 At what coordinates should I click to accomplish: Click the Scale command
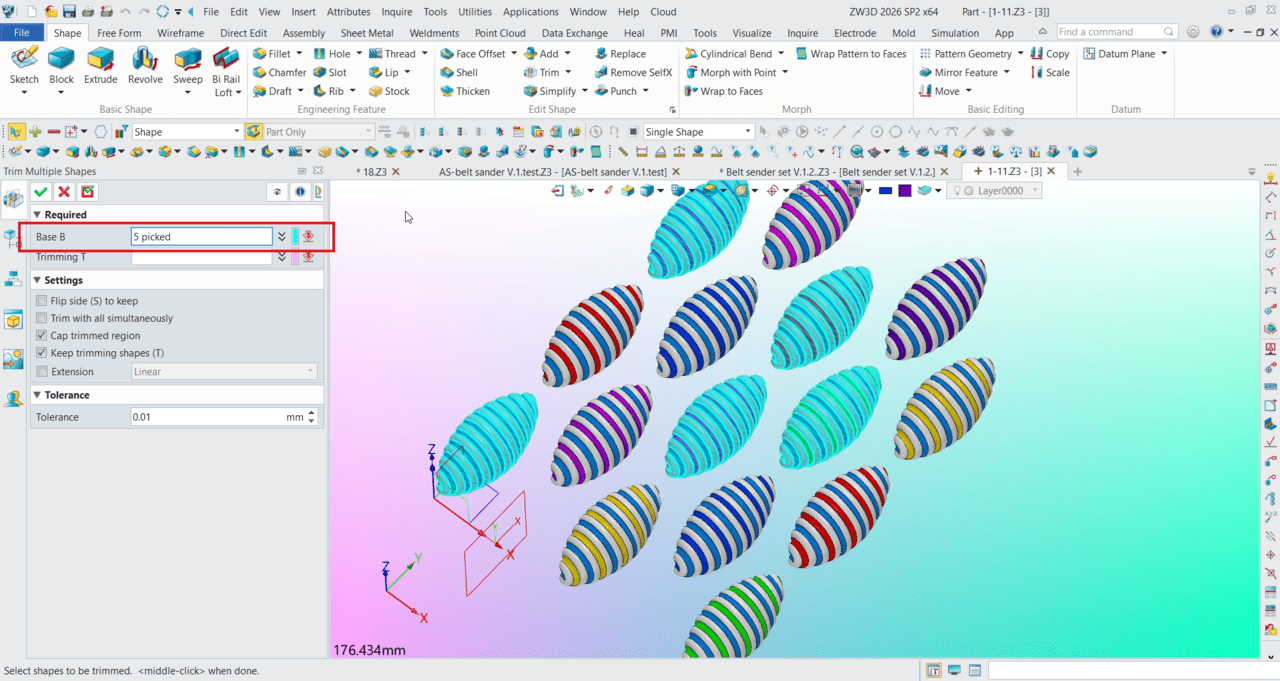(x=1057, y=71)
